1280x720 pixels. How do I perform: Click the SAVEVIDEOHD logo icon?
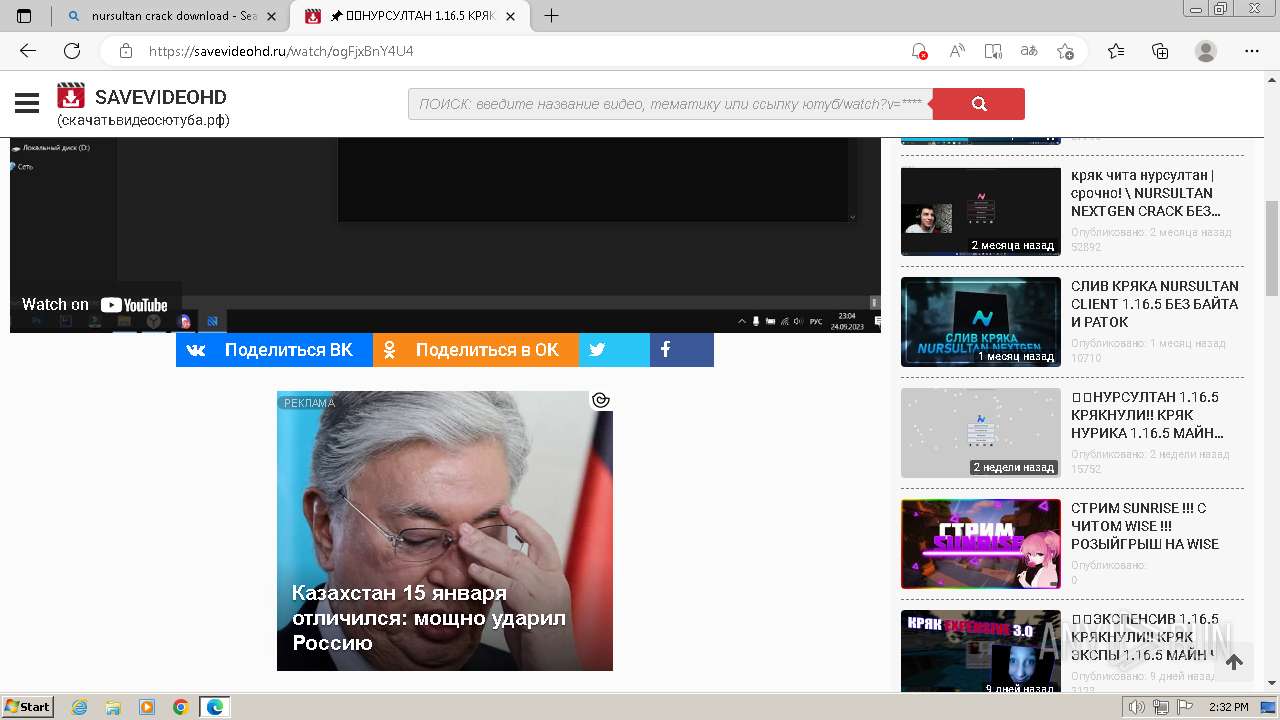pos(70,96)
